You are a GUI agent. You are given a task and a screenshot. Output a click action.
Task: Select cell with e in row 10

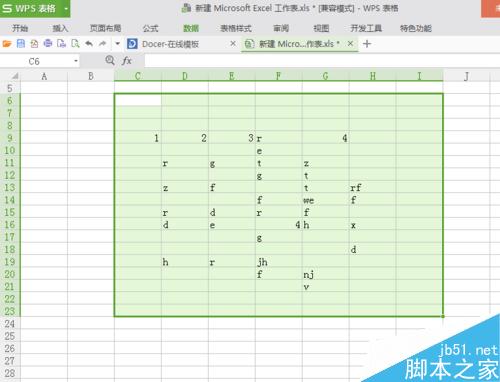click(x=279, y=151)
